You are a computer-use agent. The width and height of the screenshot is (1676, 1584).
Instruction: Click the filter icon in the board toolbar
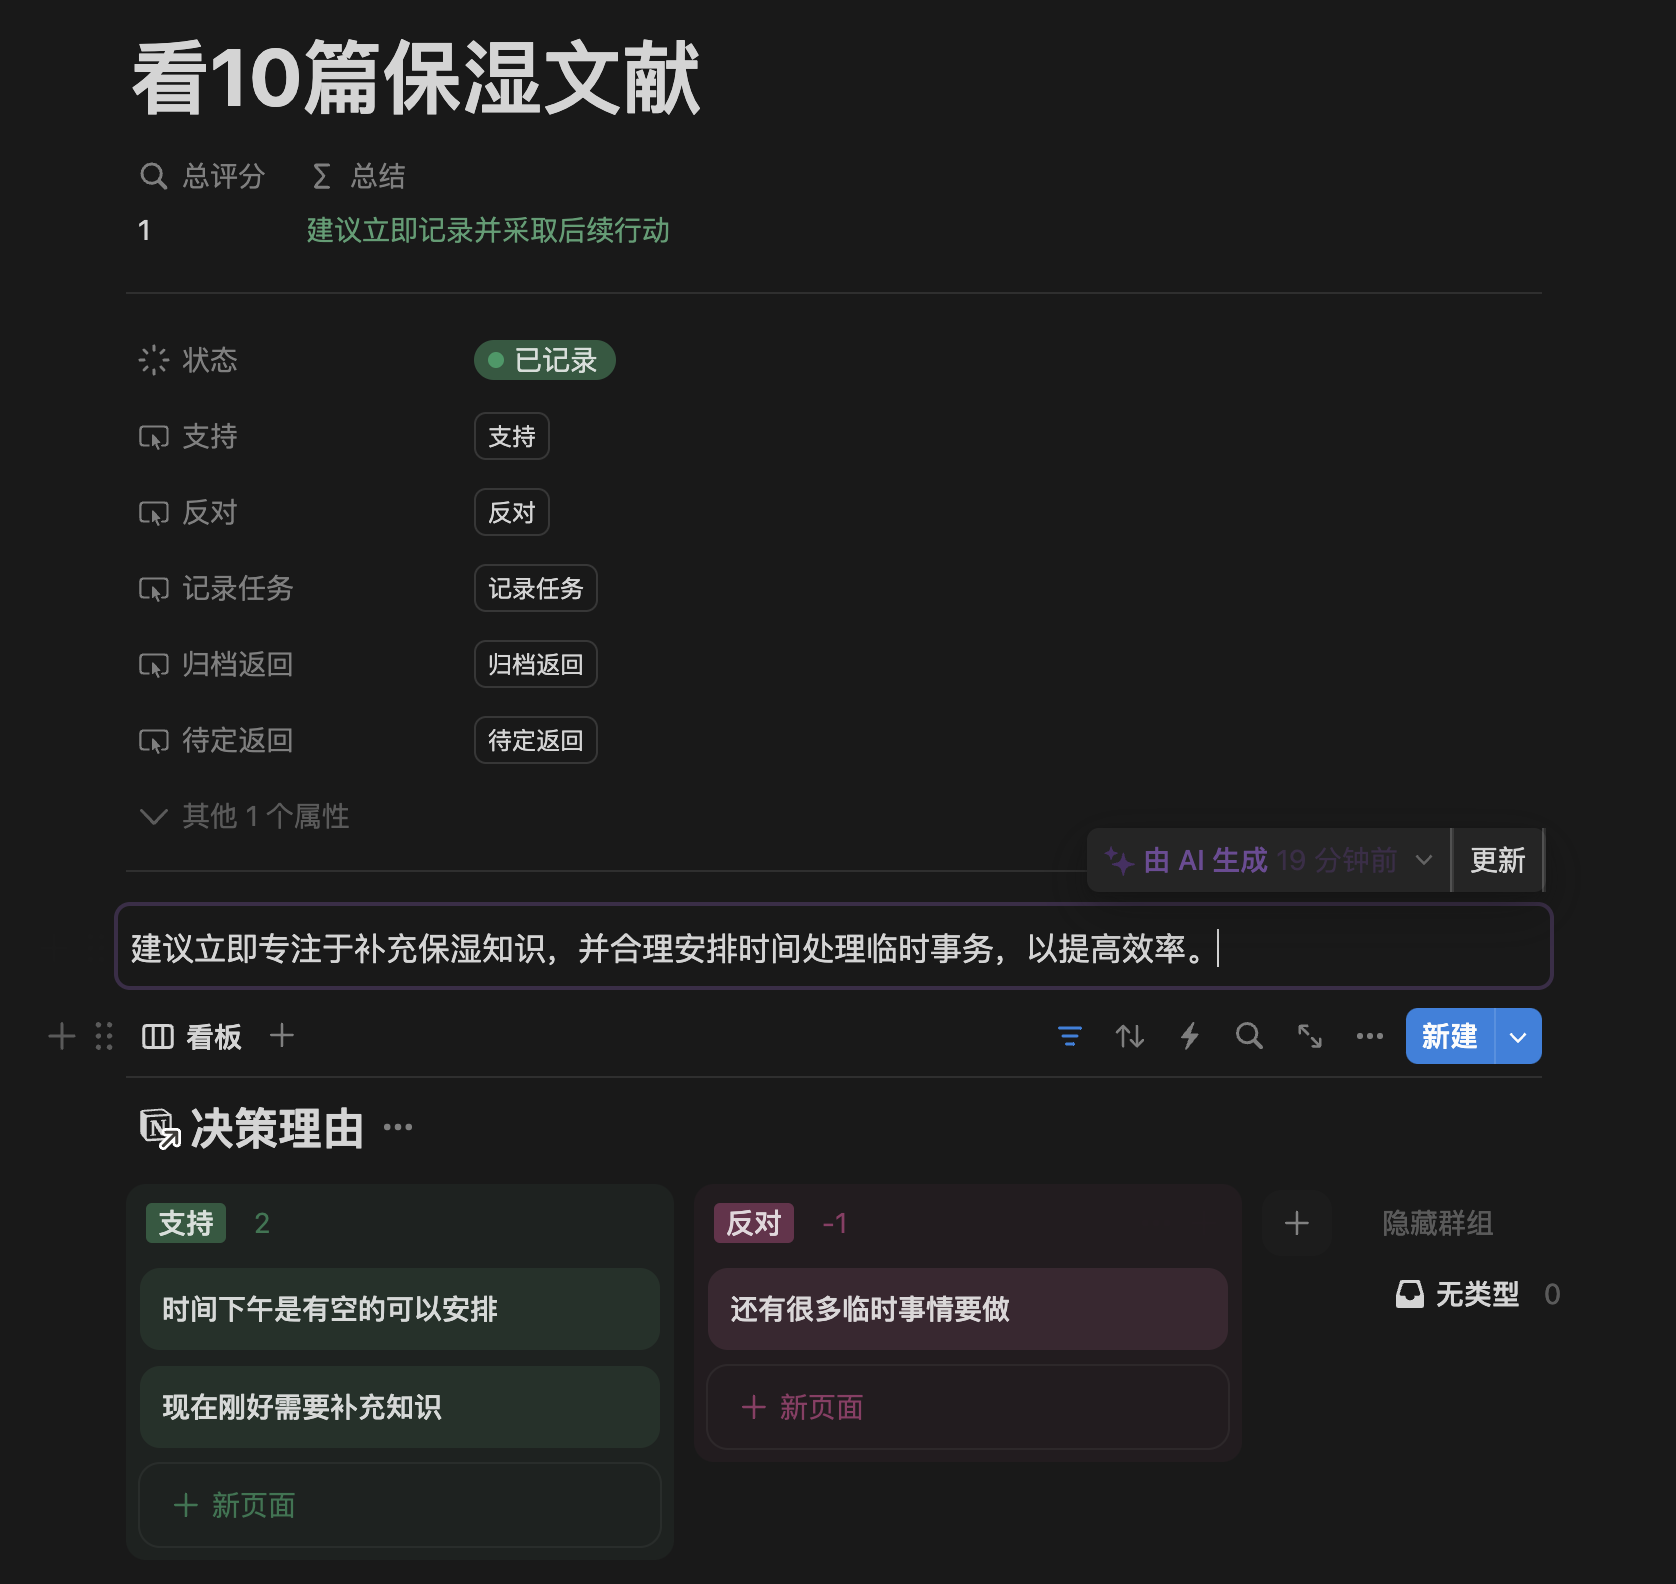1069,1036
